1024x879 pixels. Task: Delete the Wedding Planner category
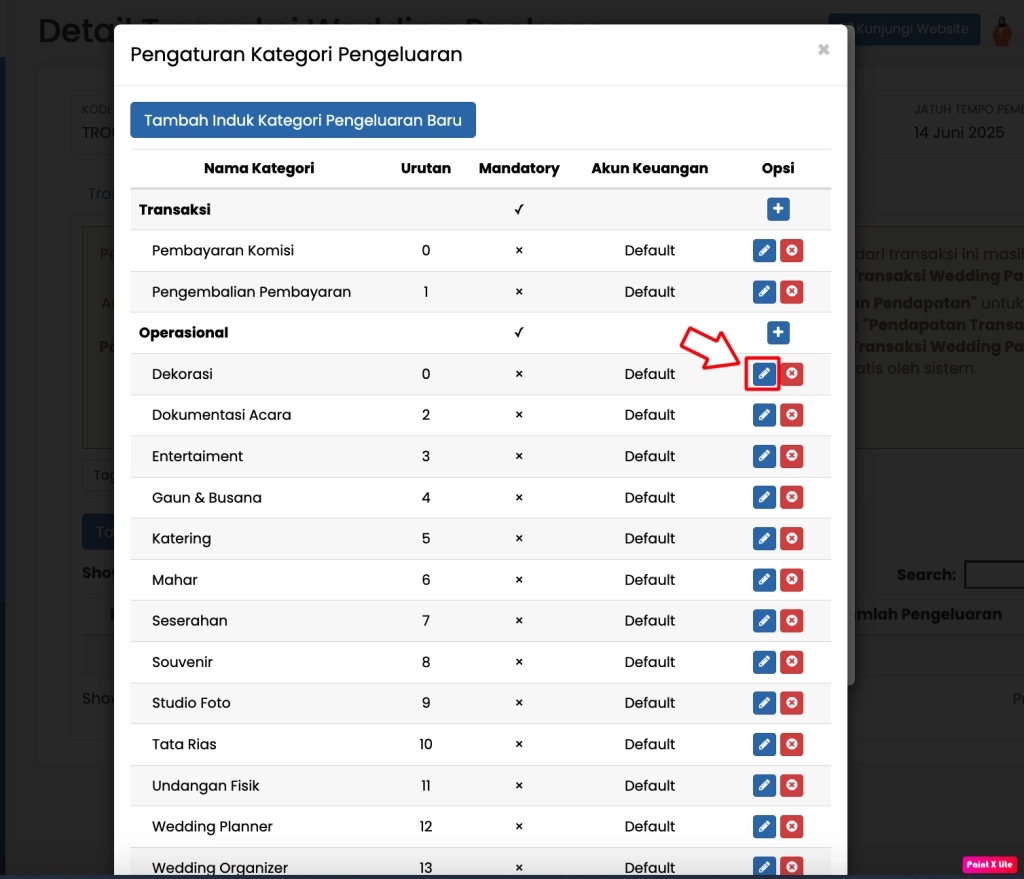click(791, 827)
